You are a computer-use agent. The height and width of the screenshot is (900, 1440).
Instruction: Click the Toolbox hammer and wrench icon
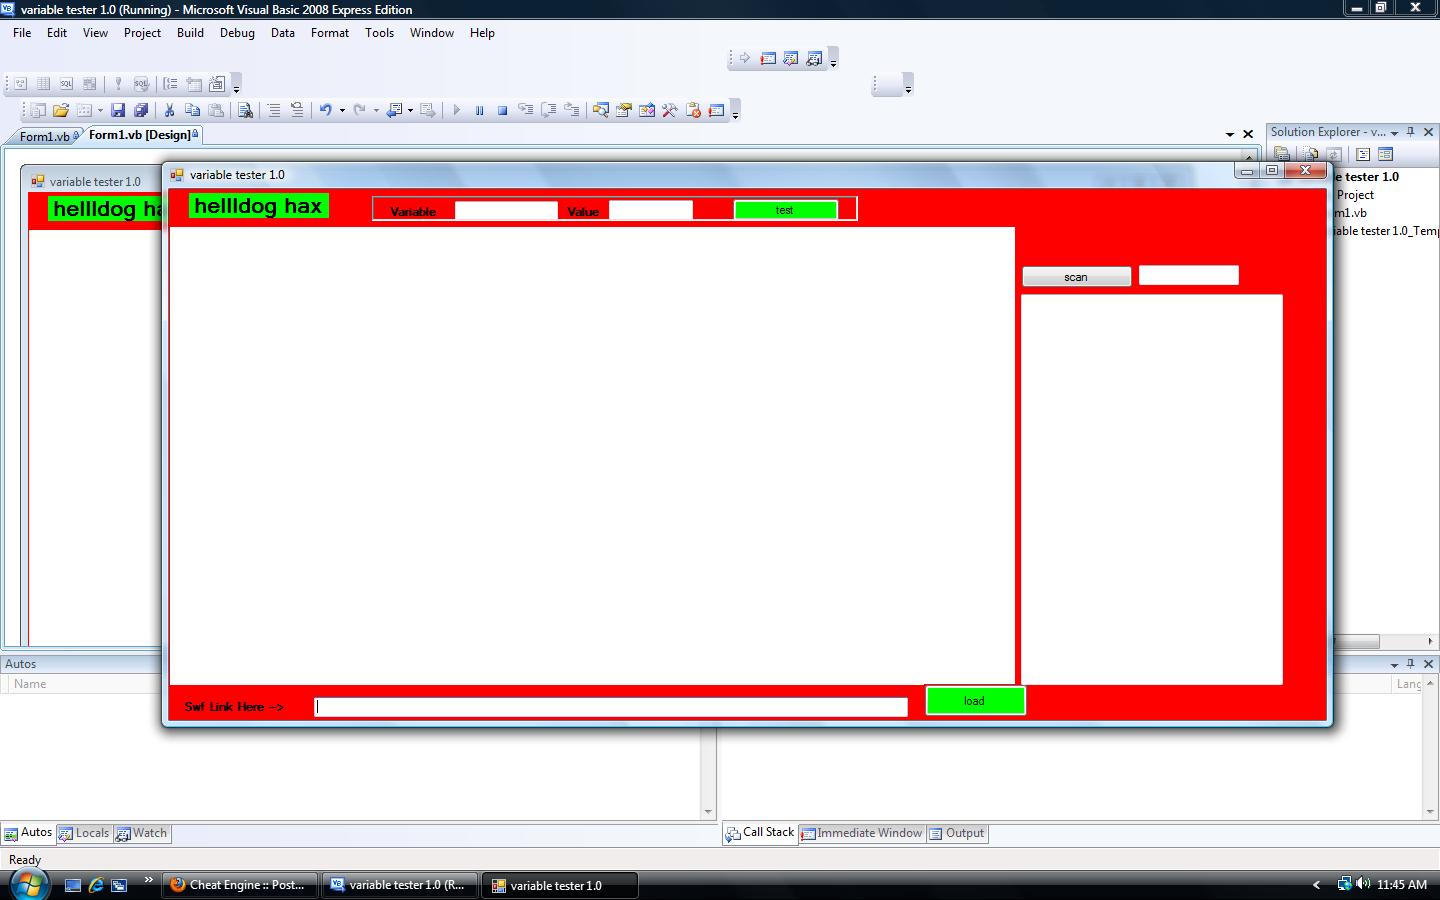click(x=669, y=110)
